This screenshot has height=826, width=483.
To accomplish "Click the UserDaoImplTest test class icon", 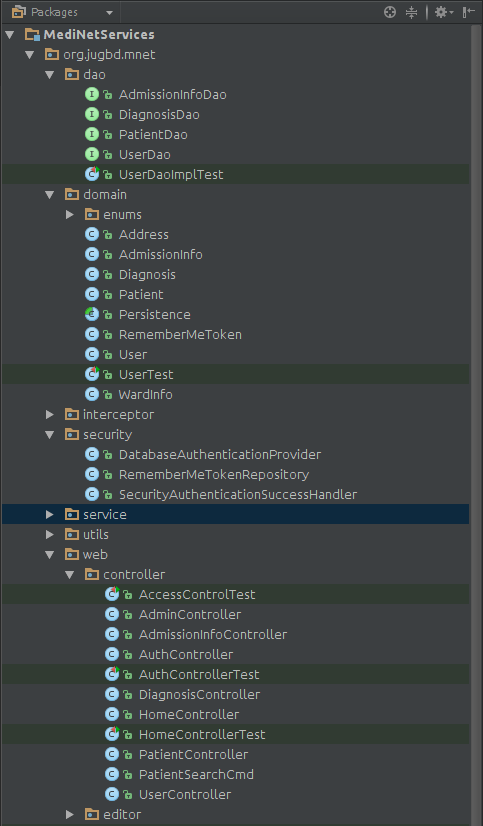I will click(x=92, y=174).
